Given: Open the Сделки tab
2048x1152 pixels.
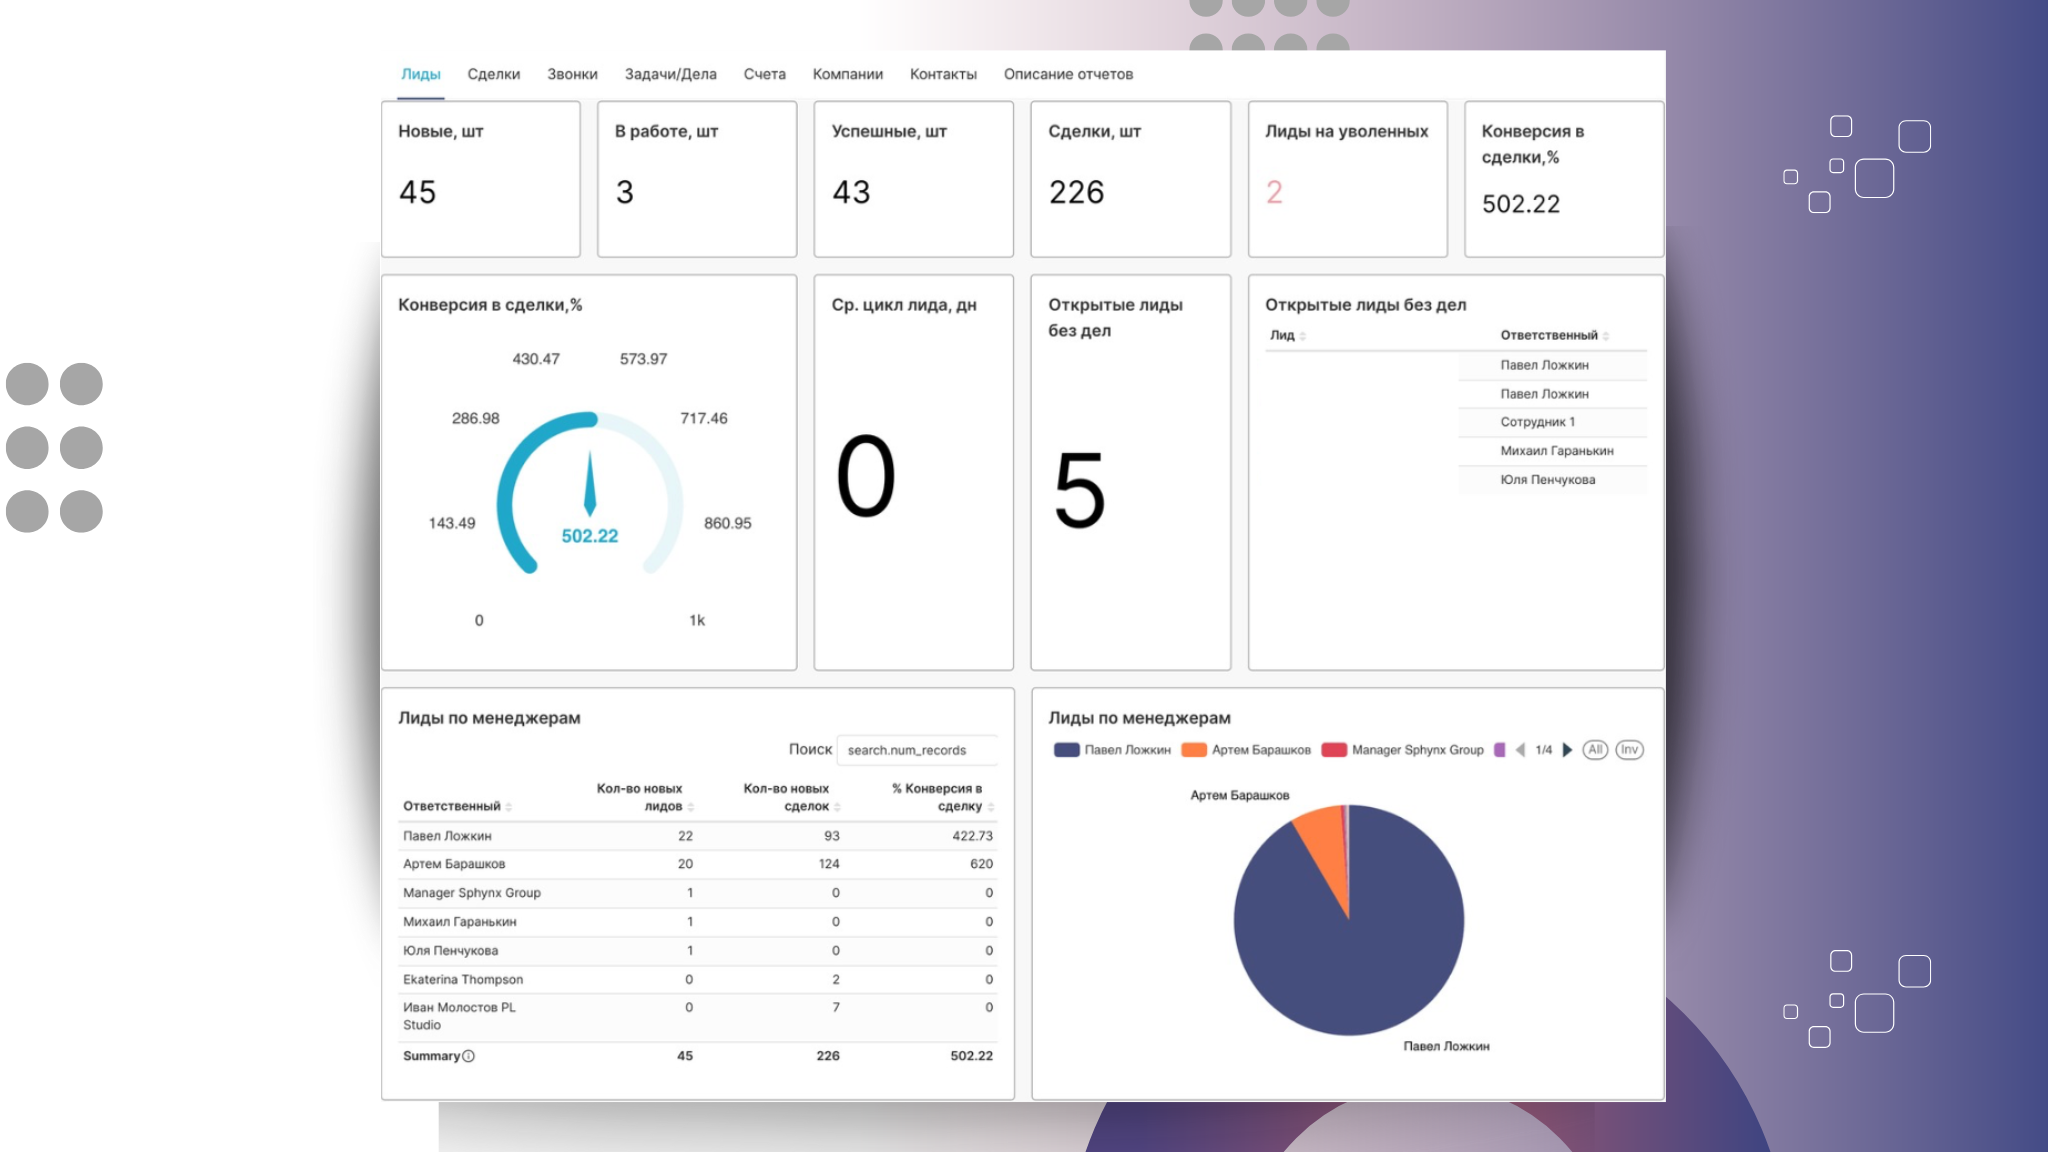Looking at the screenshot, I should tap(493, 74).
